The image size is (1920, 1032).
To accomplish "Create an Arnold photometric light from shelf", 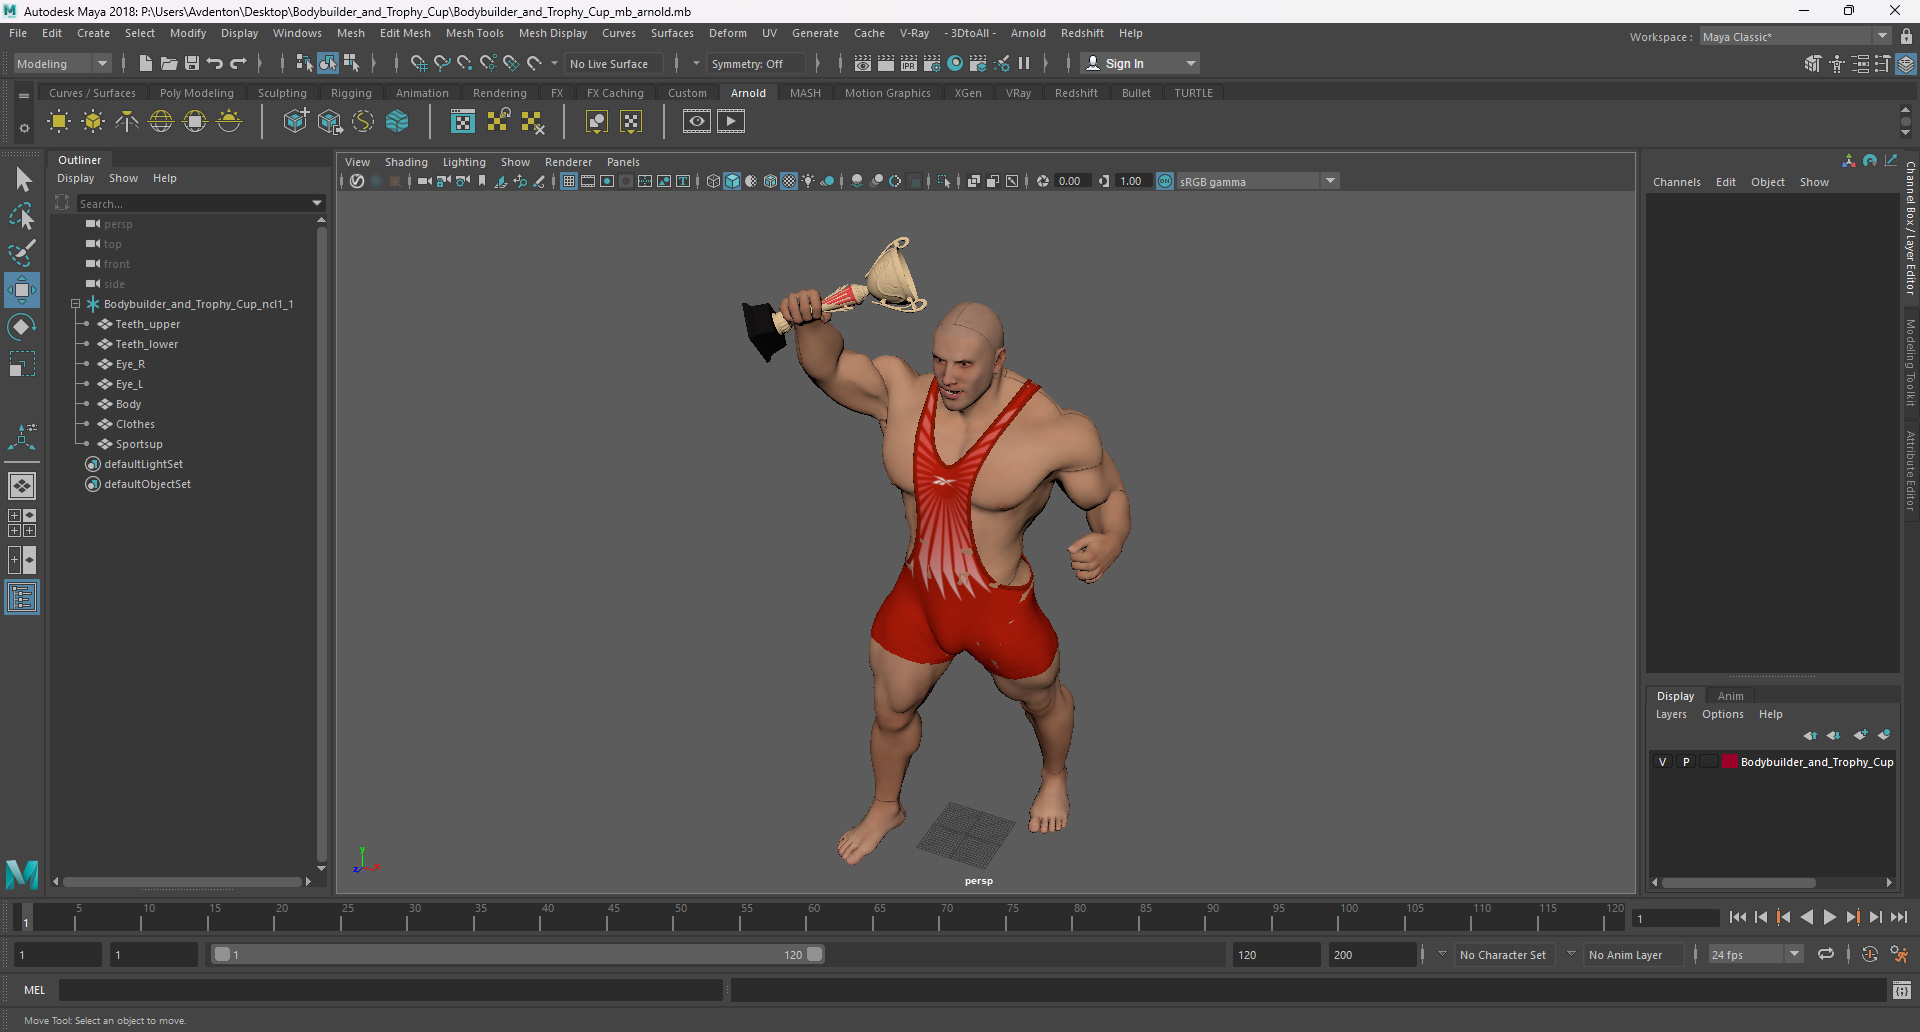I will [x=127, y=122].
